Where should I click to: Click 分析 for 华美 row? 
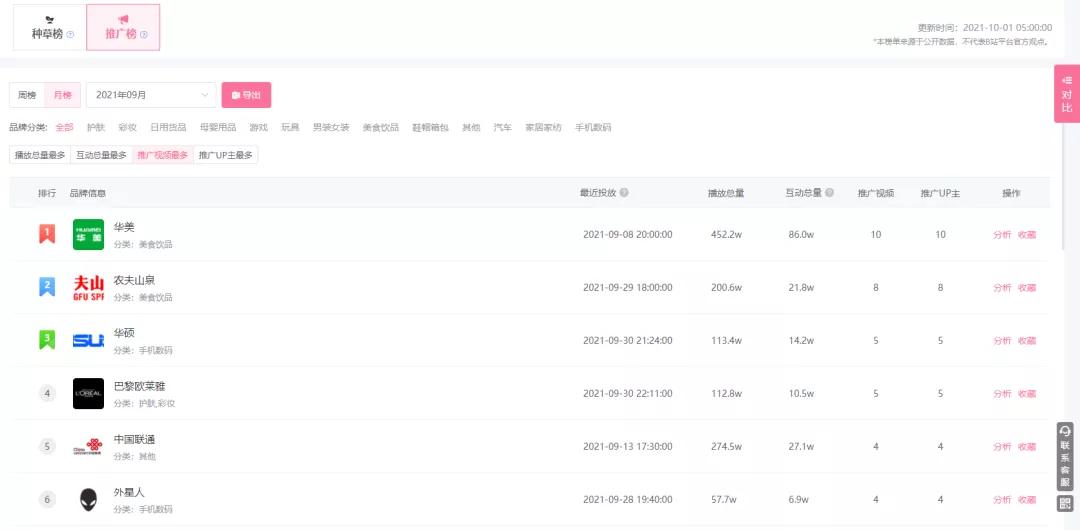pos(1002,235)
